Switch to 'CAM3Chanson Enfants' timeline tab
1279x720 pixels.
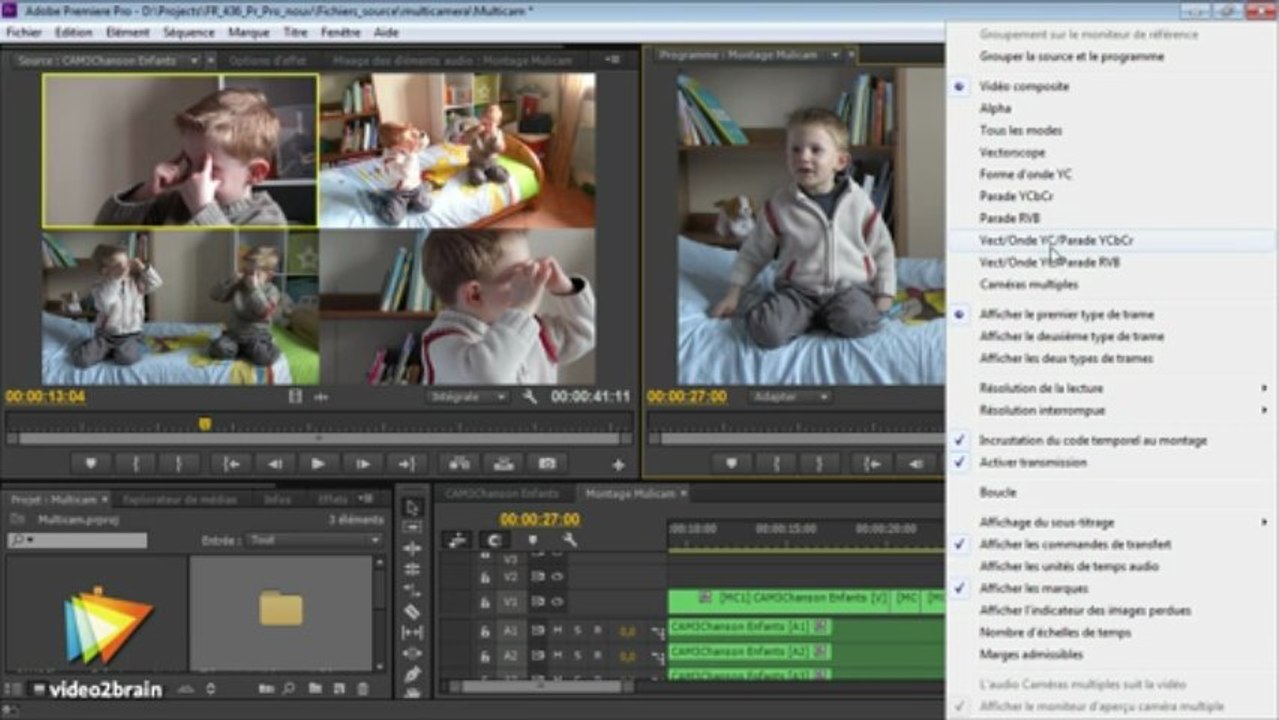(x=502, y=494)
